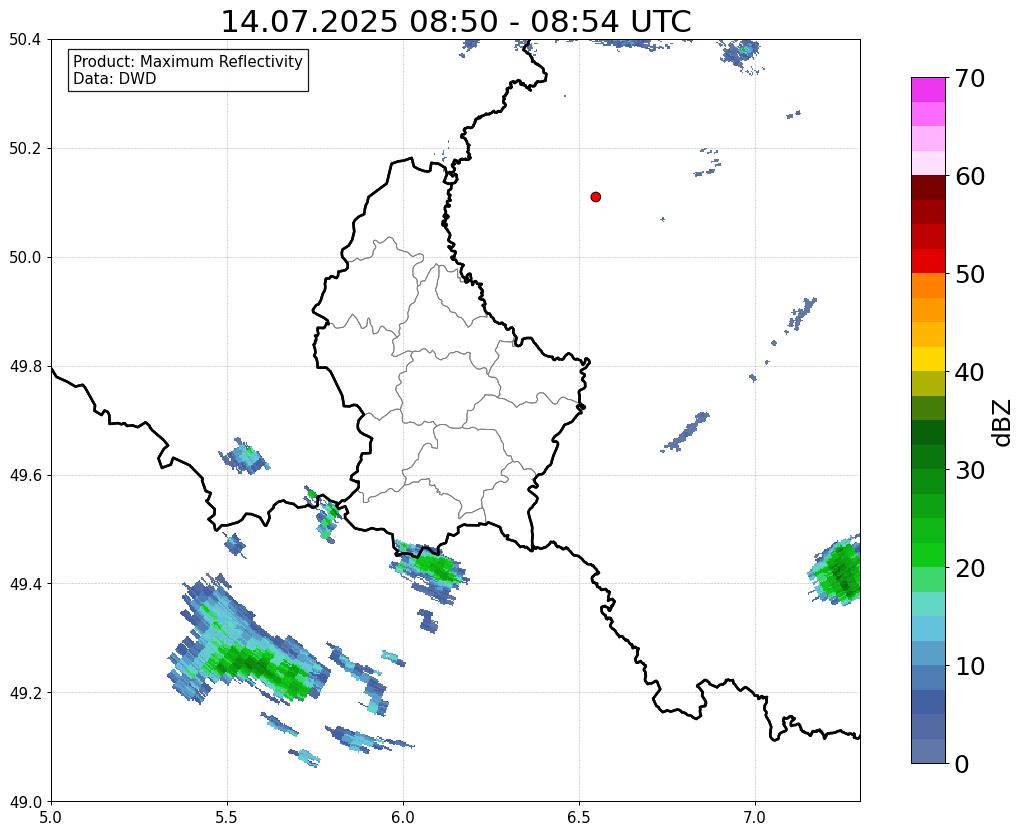Click the "Data: DWD" label
1023x834 pixels.
tap(115, 79)
